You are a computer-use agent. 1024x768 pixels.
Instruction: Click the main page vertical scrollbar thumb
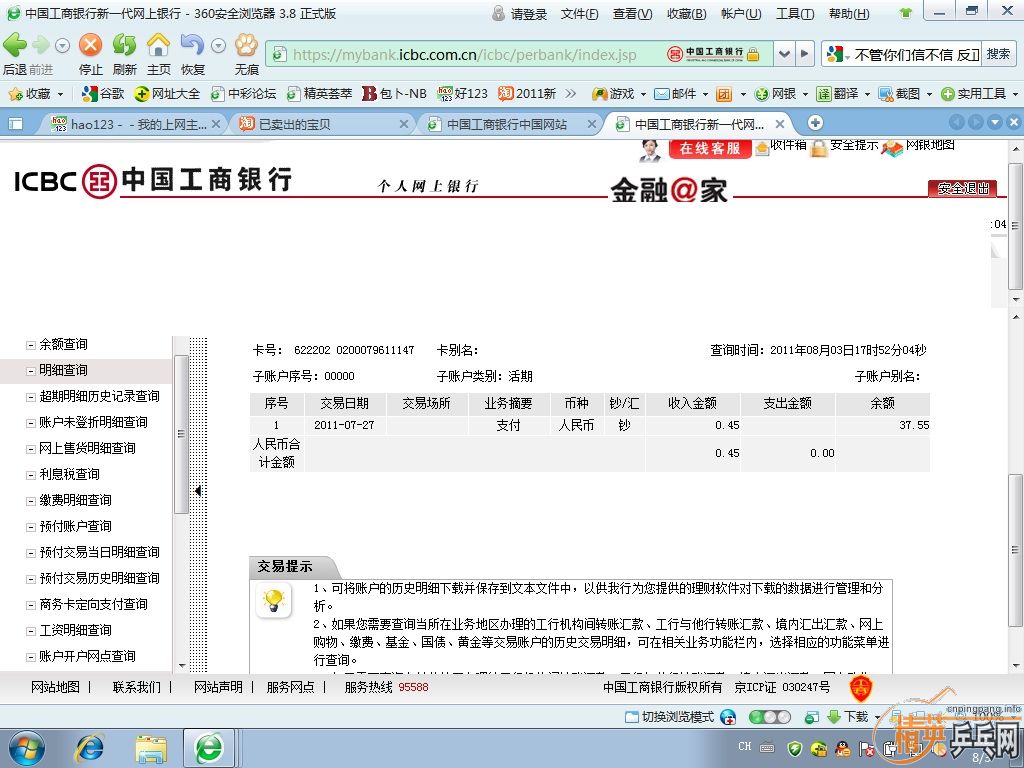[x=1015, y=549]
